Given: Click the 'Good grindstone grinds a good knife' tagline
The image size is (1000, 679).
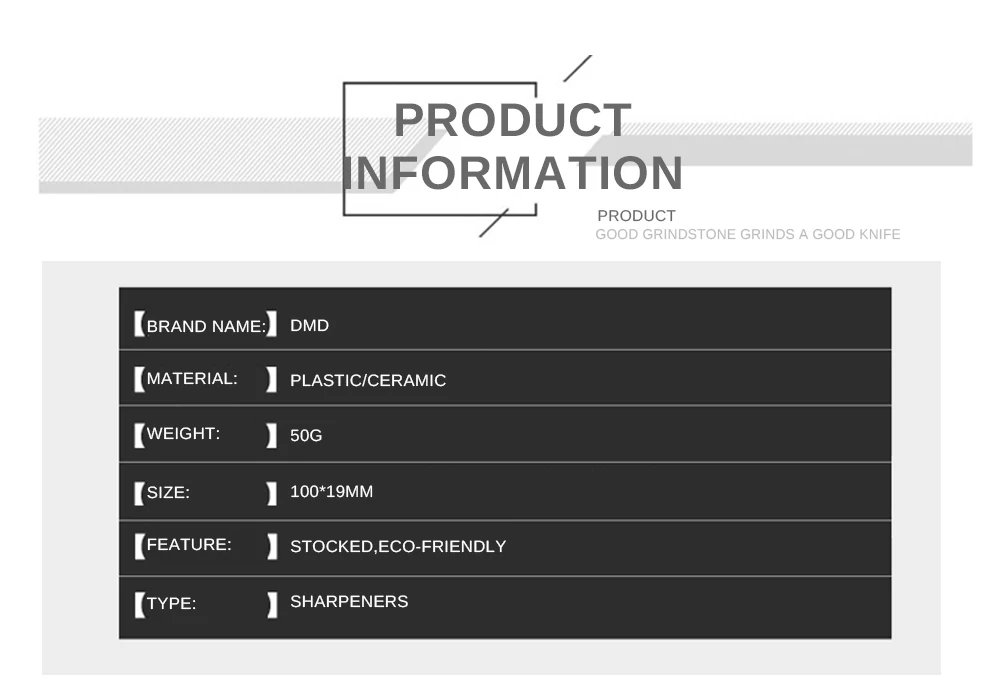Looking at the screenshot, I should click(x=747, y=235).
